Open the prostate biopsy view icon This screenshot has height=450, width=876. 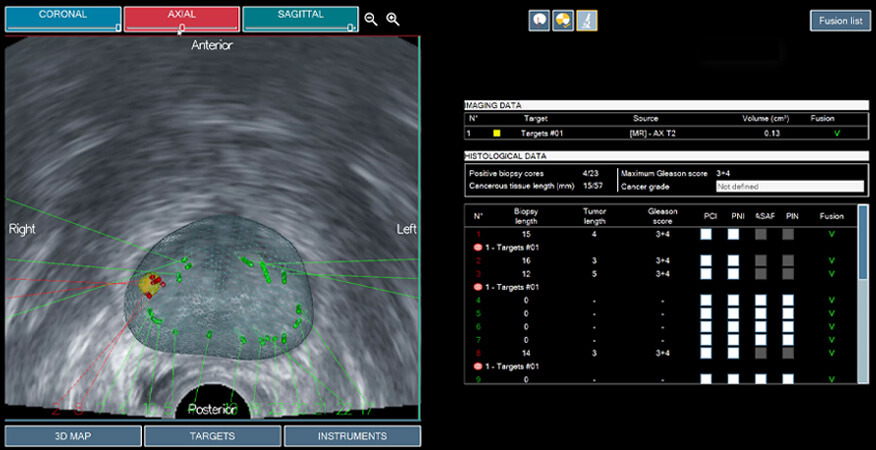[539, 20]
